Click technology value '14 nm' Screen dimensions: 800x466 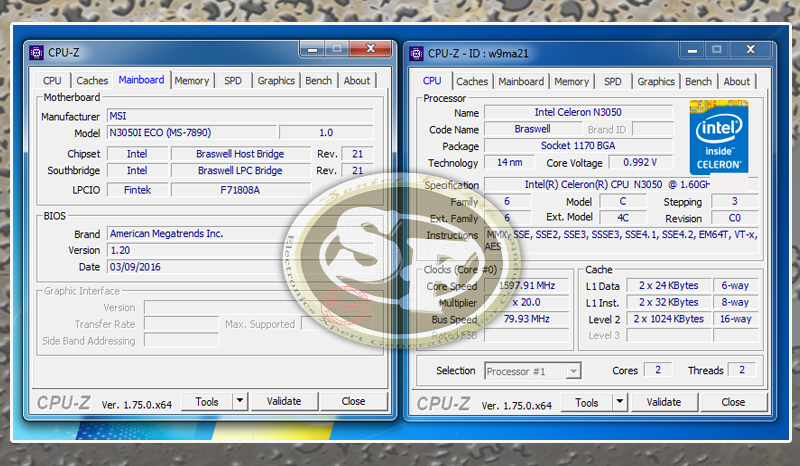click(510, 162)
